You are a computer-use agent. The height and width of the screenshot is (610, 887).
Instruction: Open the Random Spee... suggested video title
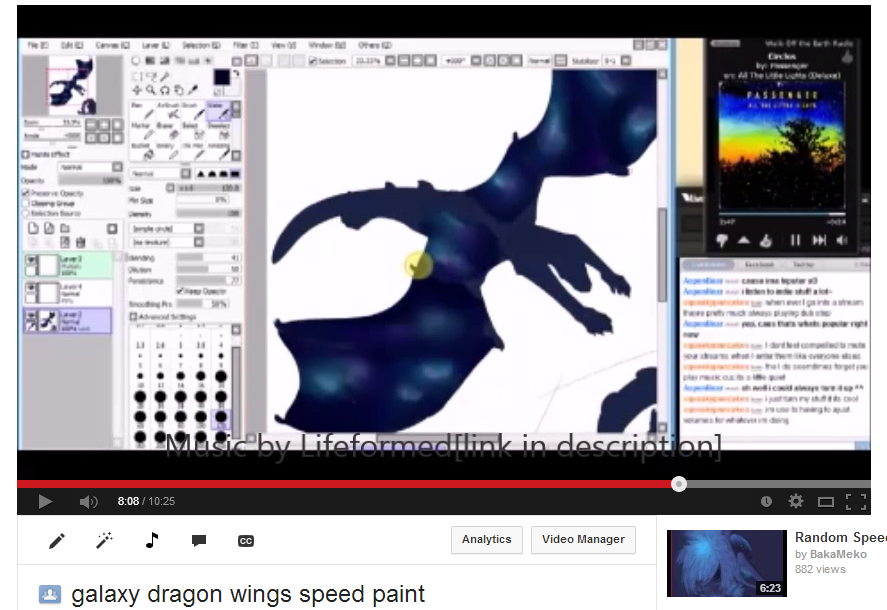point(841,537)
